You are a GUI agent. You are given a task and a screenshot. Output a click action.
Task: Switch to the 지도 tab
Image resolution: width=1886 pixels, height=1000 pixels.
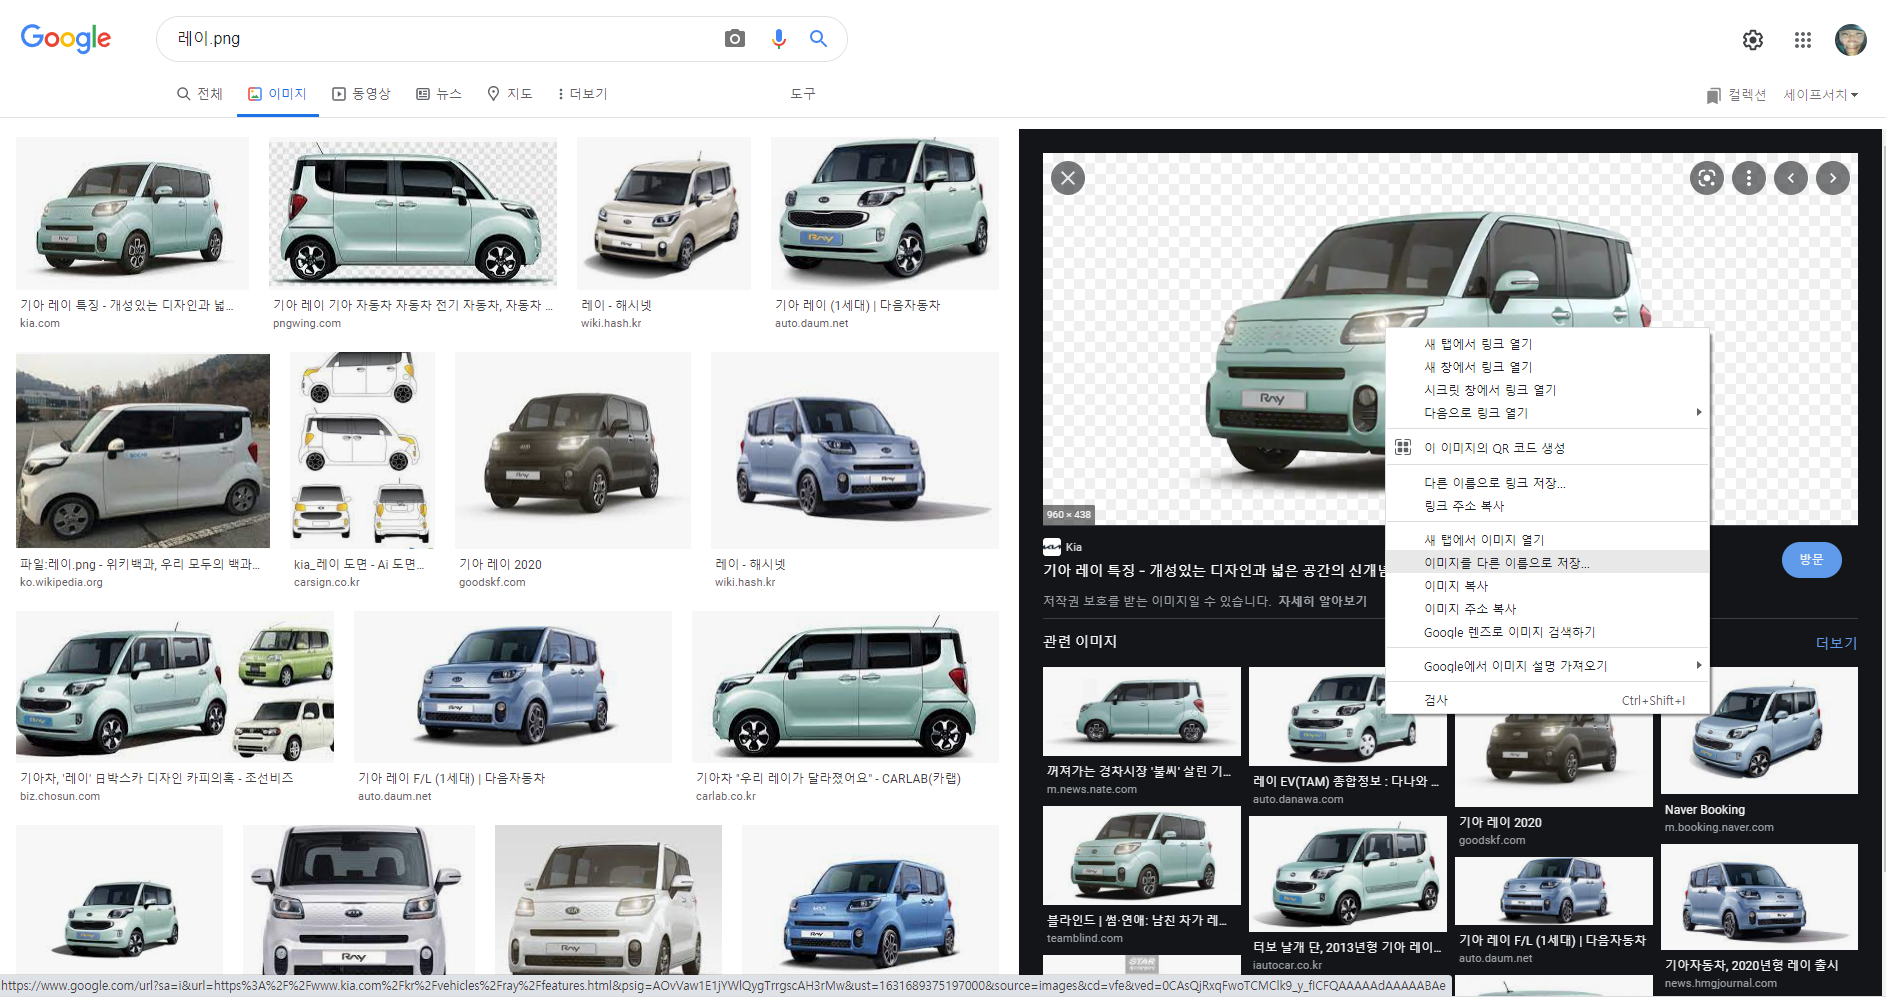click(509, 94)
